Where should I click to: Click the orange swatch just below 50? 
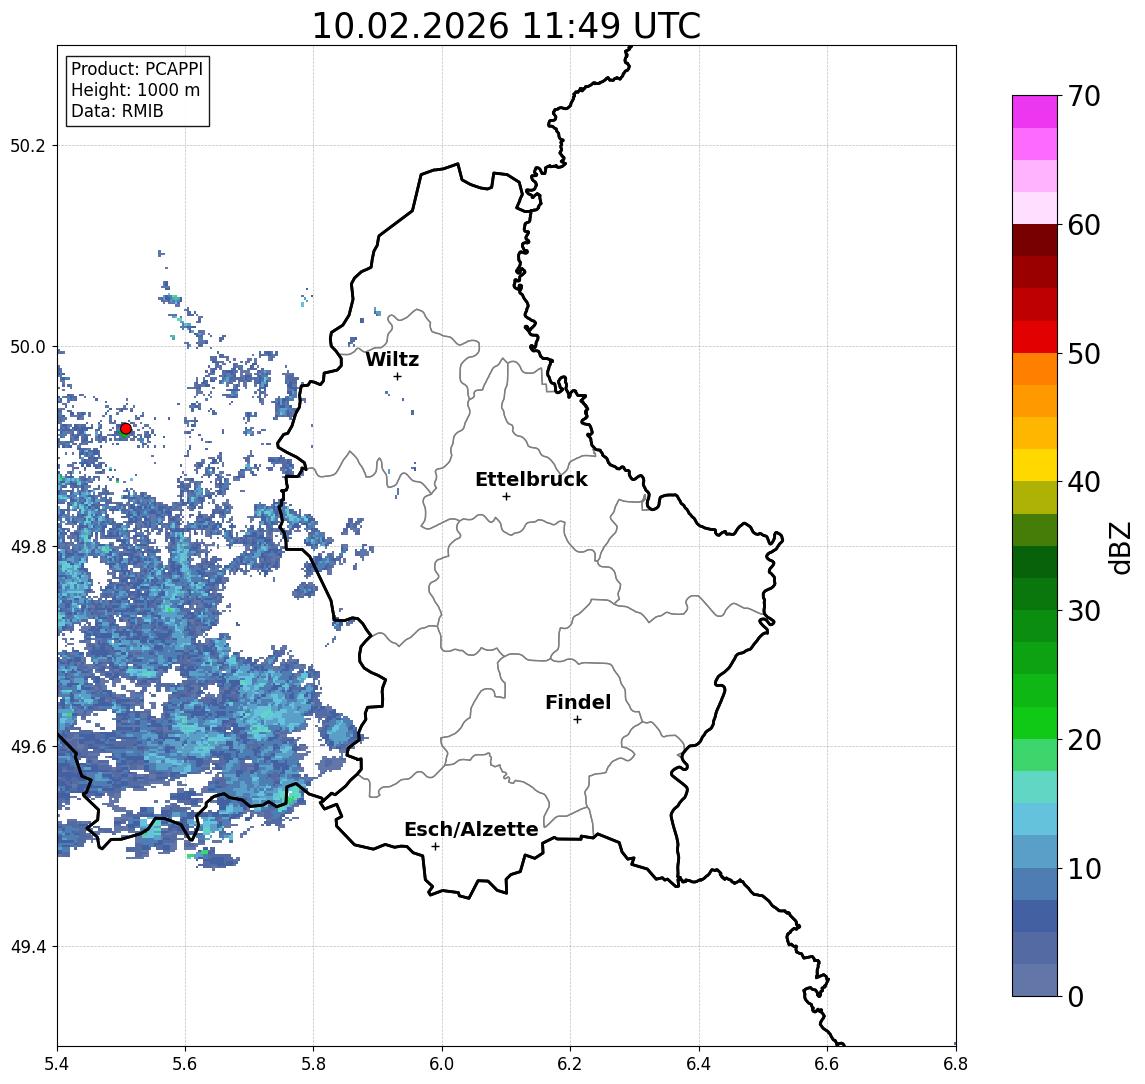[x=1035, y=369]
